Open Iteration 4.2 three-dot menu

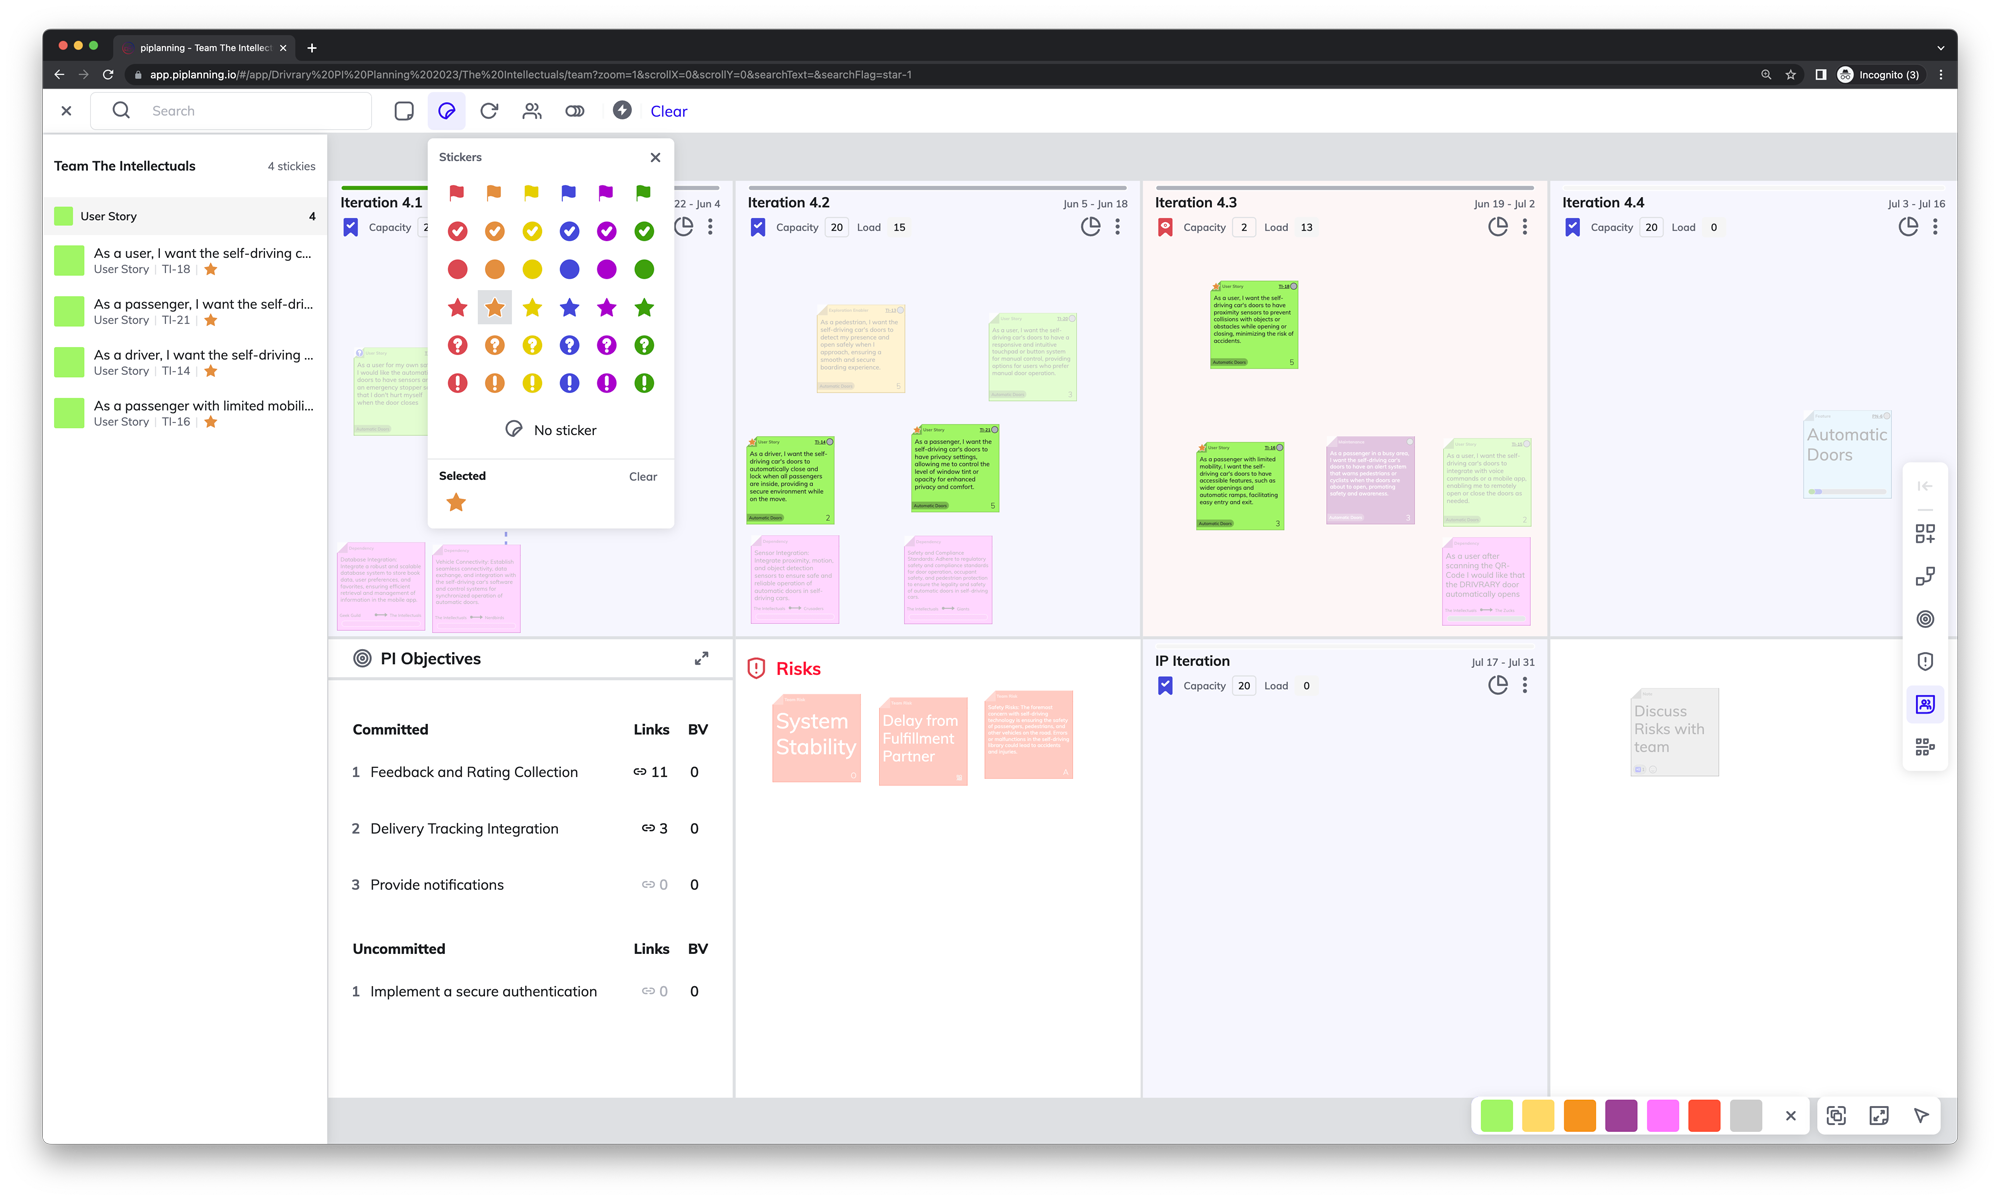point(1118,227)
